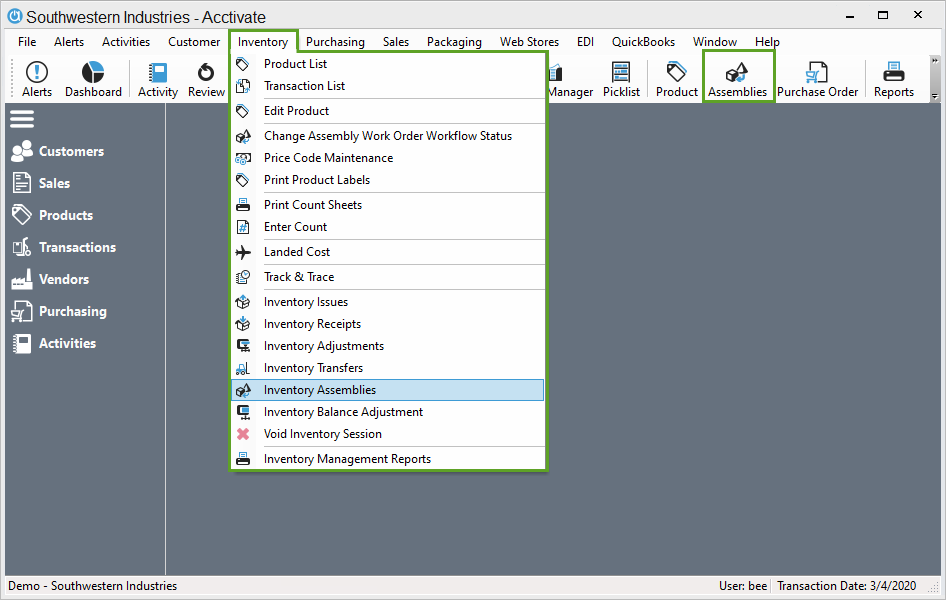This screenshot has height=600, width=946.
Task: Open the Picklist toolbar icon
Action: (x=621, y=79)
